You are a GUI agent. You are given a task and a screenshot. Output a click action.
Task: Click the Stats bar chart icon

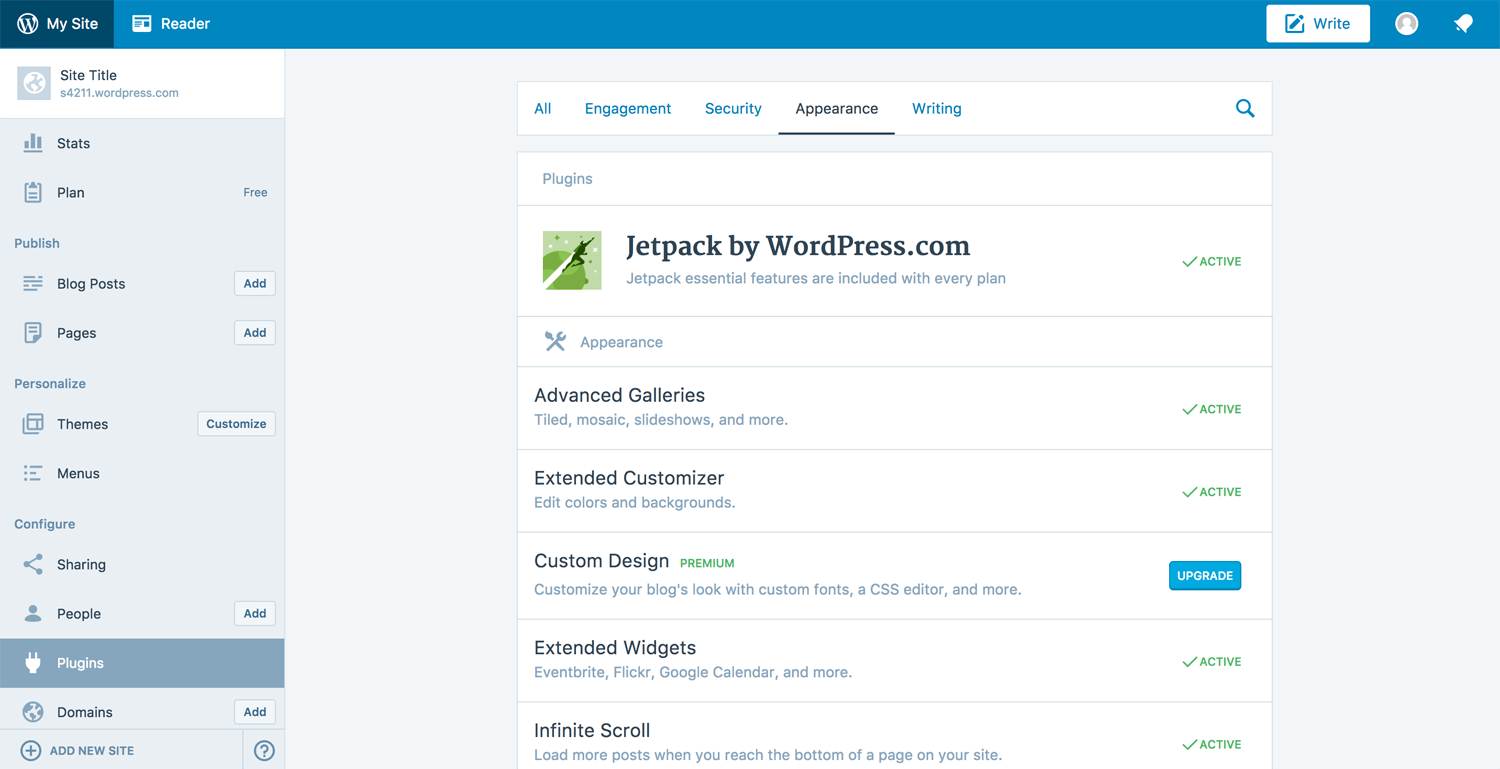(33, 143)
